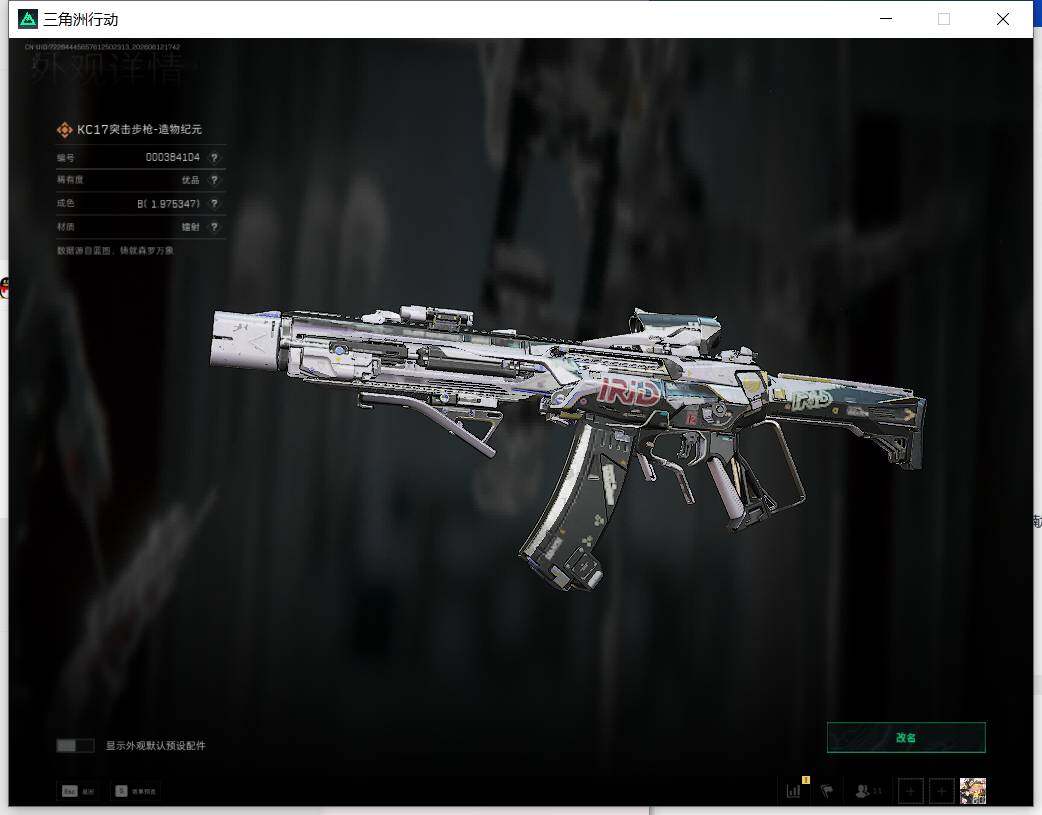
Task: Click the preview hotkey button beside the Esc button
Action: [x=136, y=791]
